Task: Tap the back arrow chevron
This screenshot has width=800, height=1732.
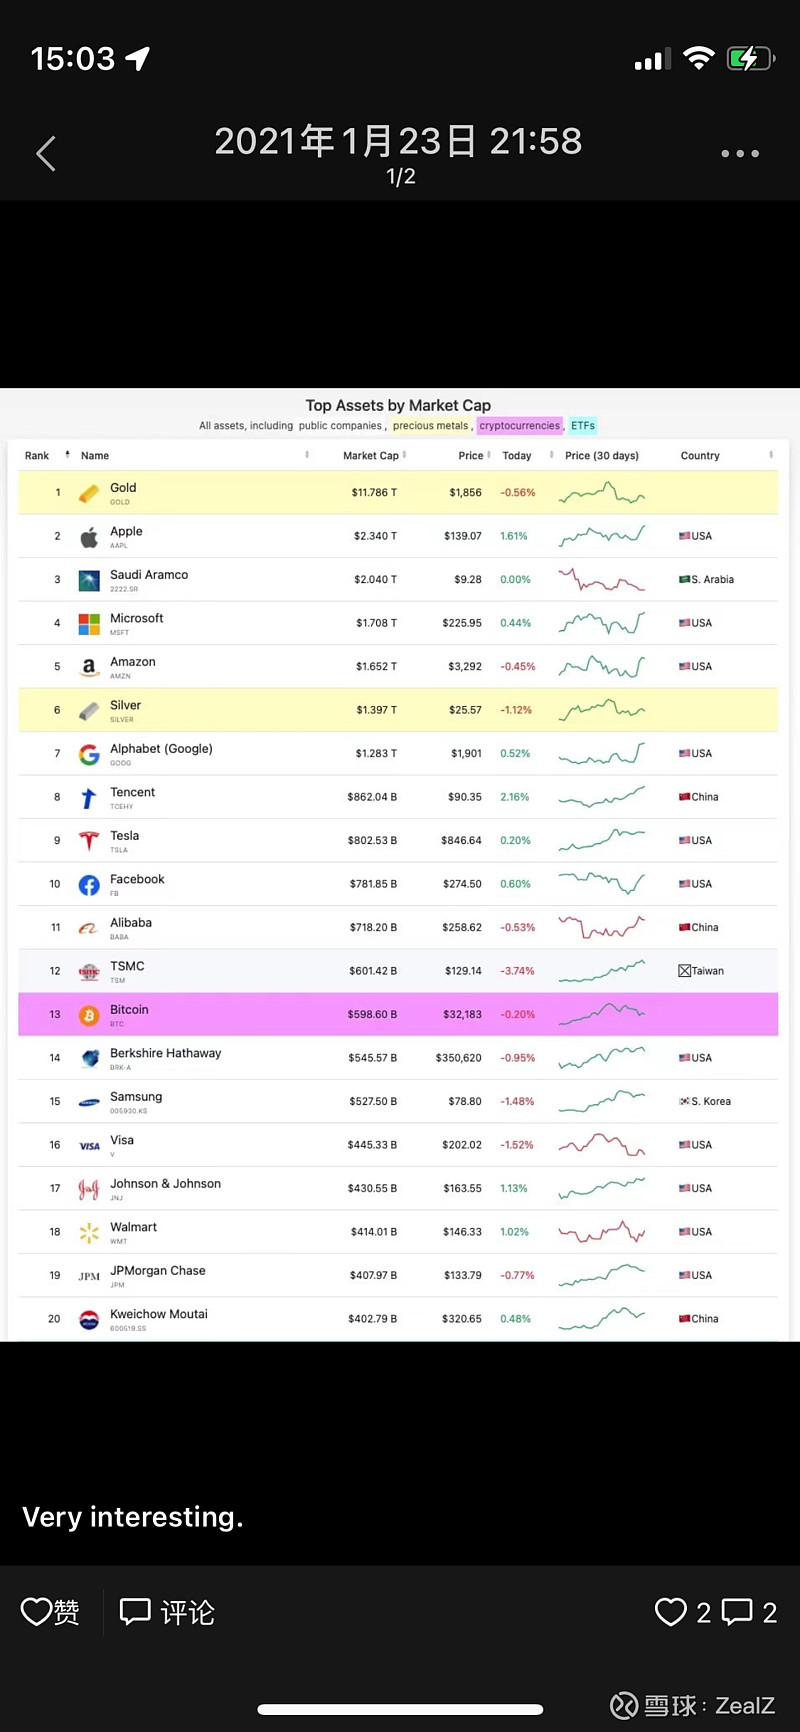Action: click(46, 154)
